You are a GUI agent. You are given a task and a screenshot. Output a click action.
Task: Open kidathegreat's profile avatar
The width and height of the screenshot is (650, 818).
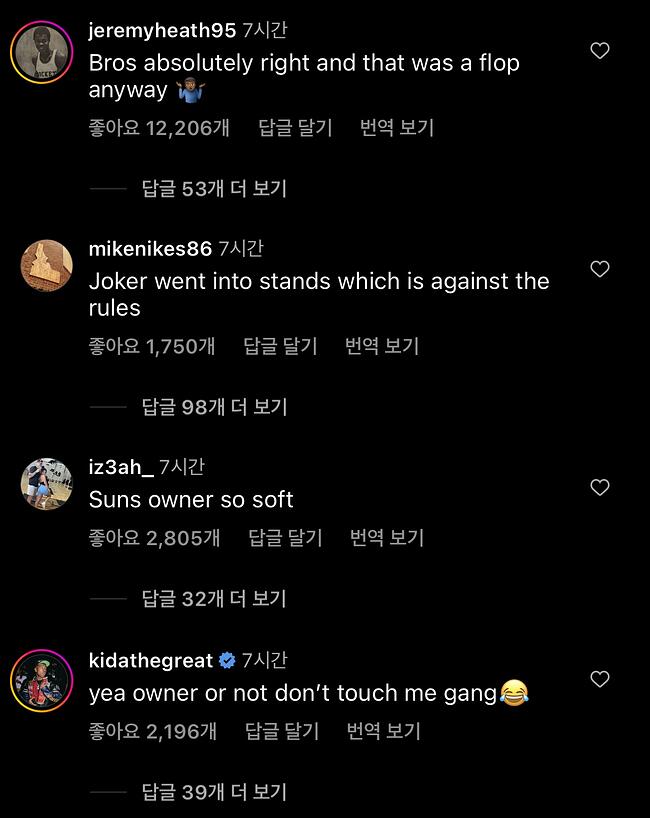point(42,682)
